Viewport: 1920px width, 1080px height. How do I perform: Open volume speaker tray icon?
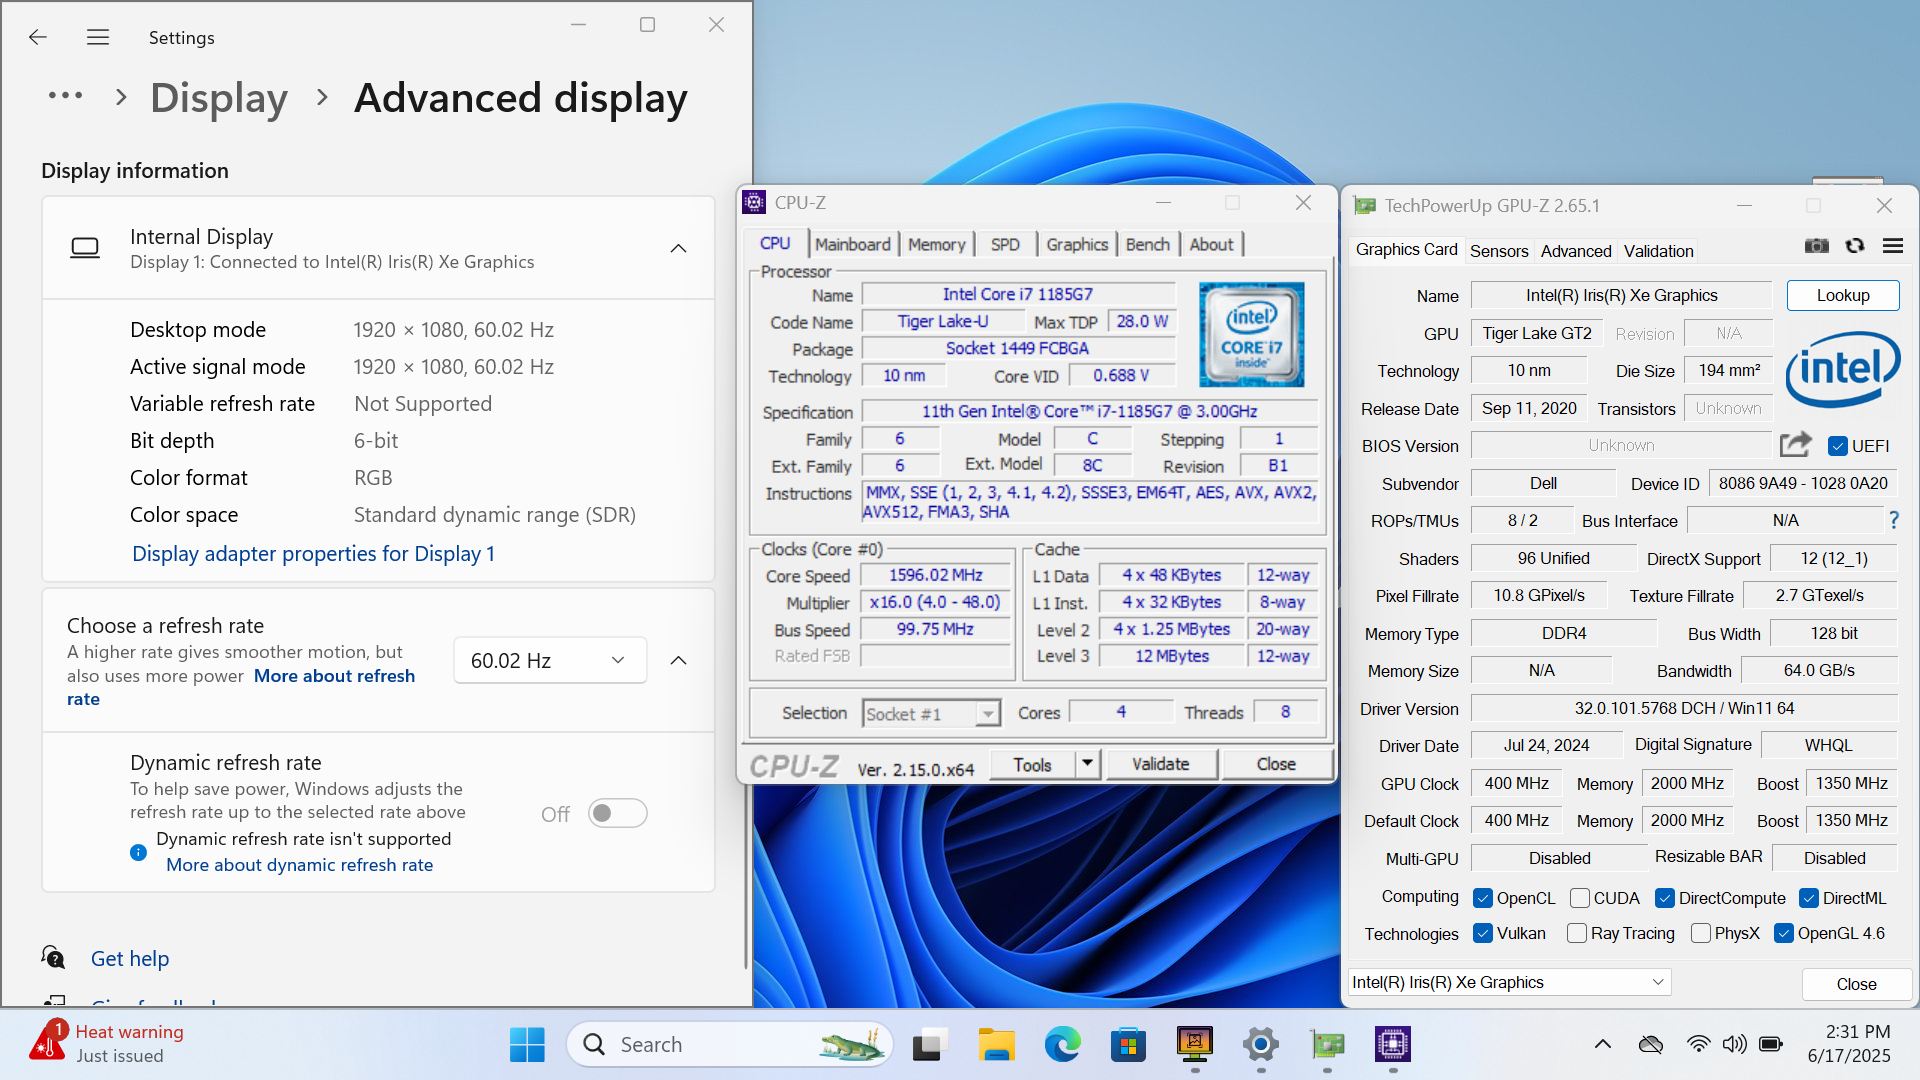1734,1044
